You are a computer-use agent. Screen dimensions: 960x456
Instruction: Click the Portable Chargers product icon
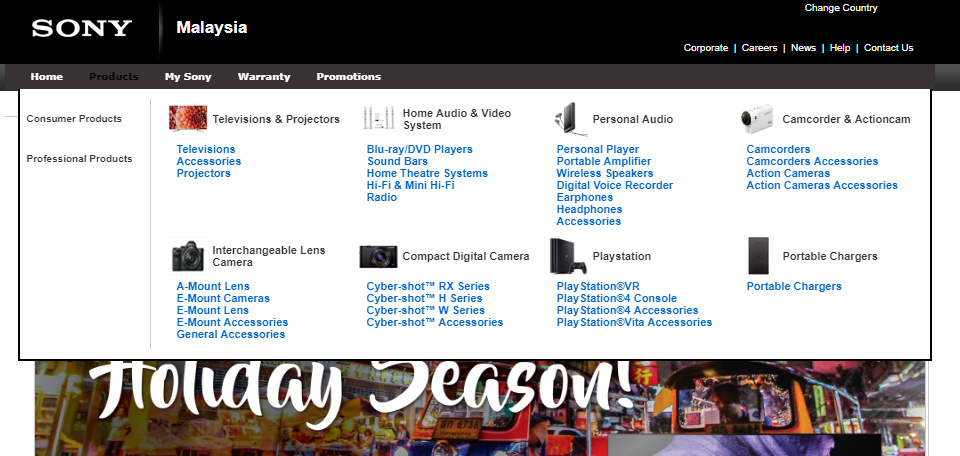(759, 256)
